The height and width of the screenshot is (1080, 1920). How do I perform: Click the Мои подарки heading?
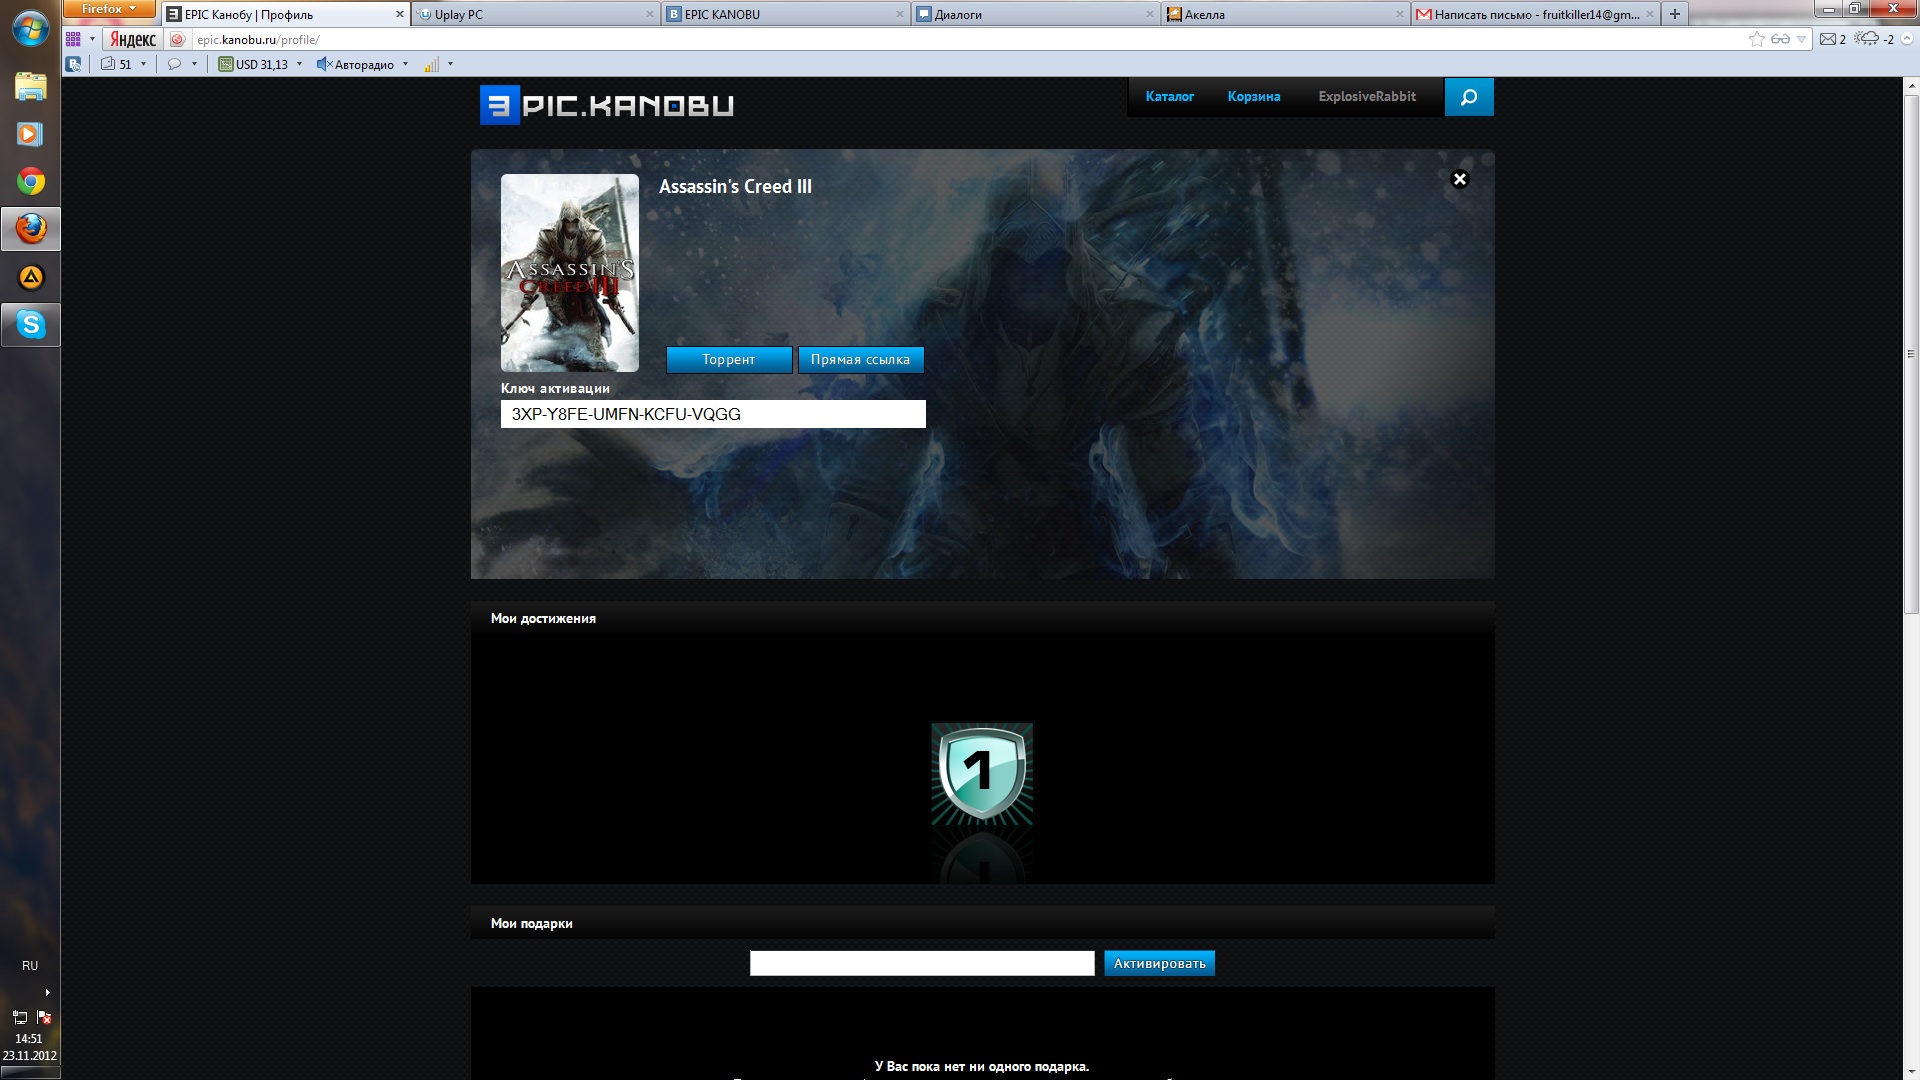pos(531,924)
